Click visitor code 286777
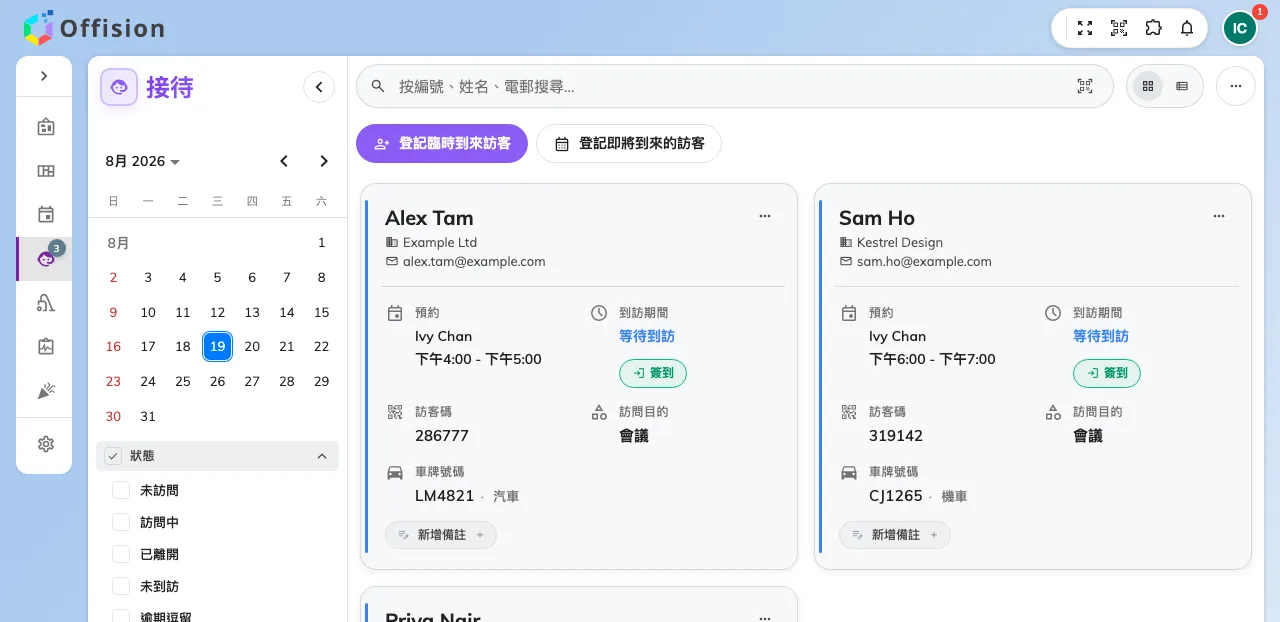Screen dimensions: 1280x622 pos(442,435)
